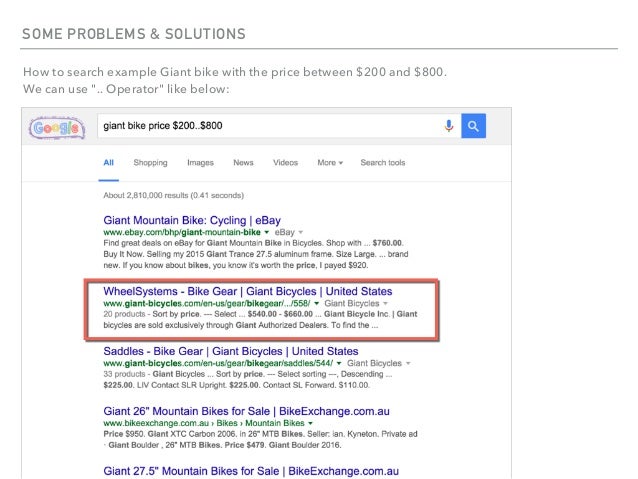Viewport: 638px width, 479px height.
Task: Click the Google doodle logo
Action: (x=57, y=128)
